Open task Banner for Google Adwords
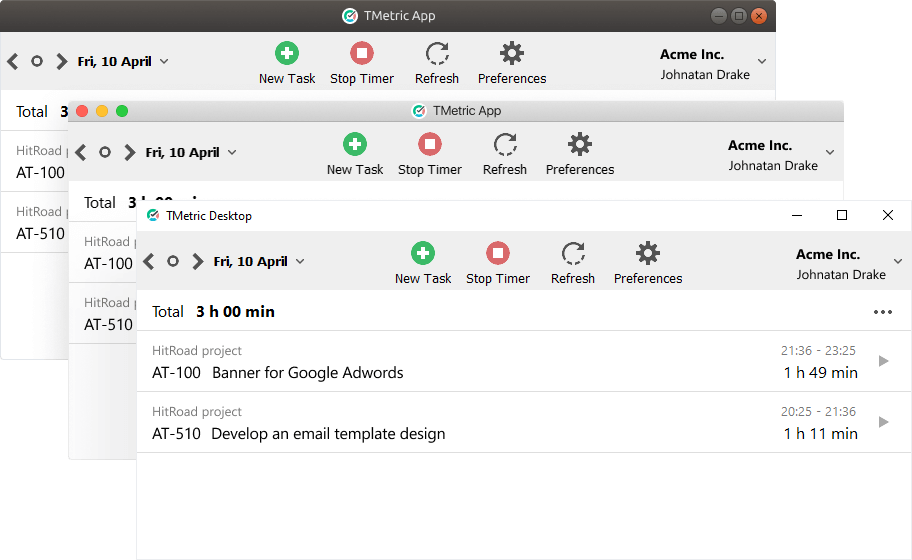The image size is (912, 560). (x=308, y=373)
